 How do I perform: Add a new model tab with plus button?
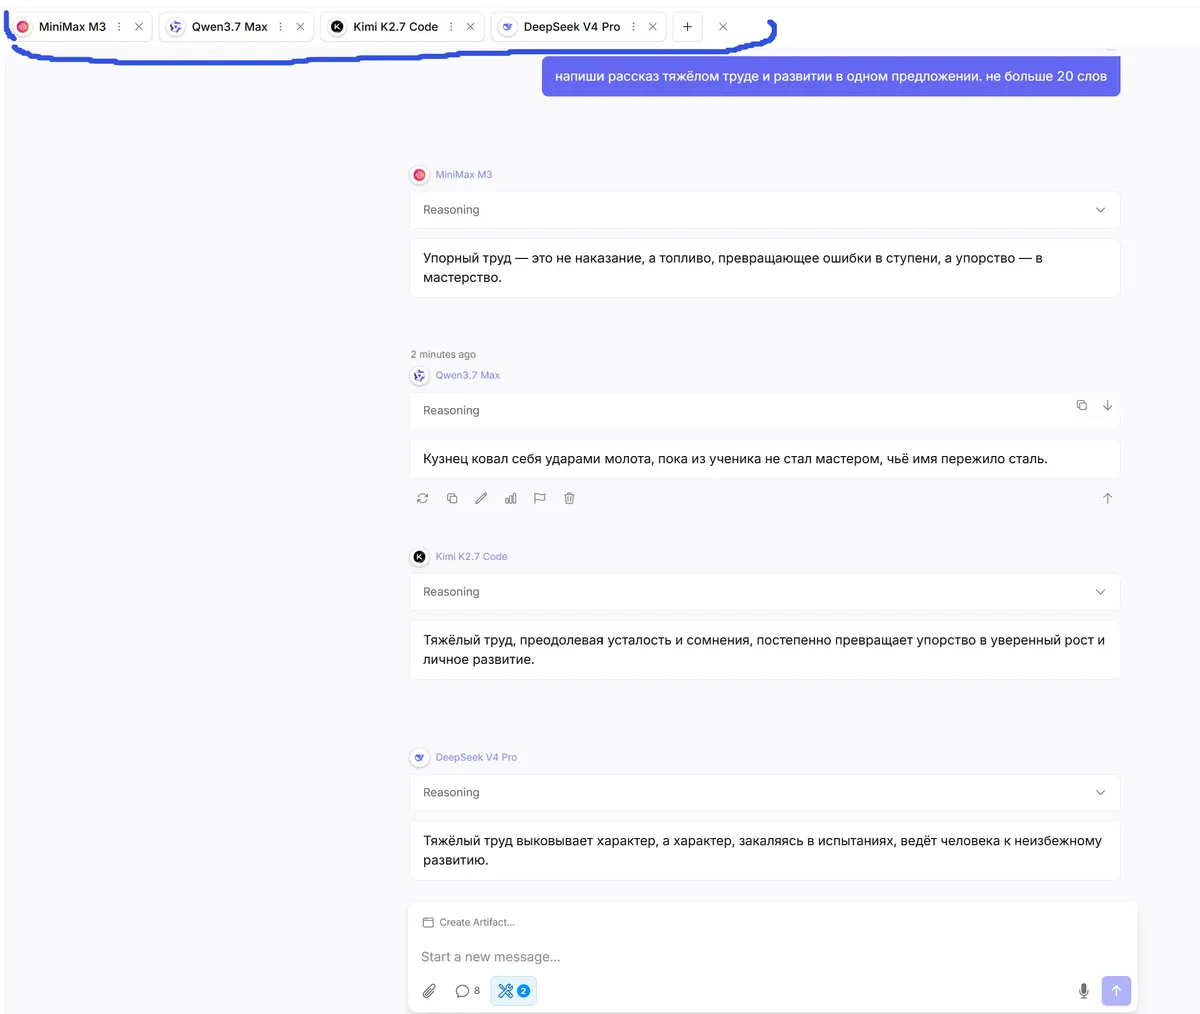[x=688, y=27]
